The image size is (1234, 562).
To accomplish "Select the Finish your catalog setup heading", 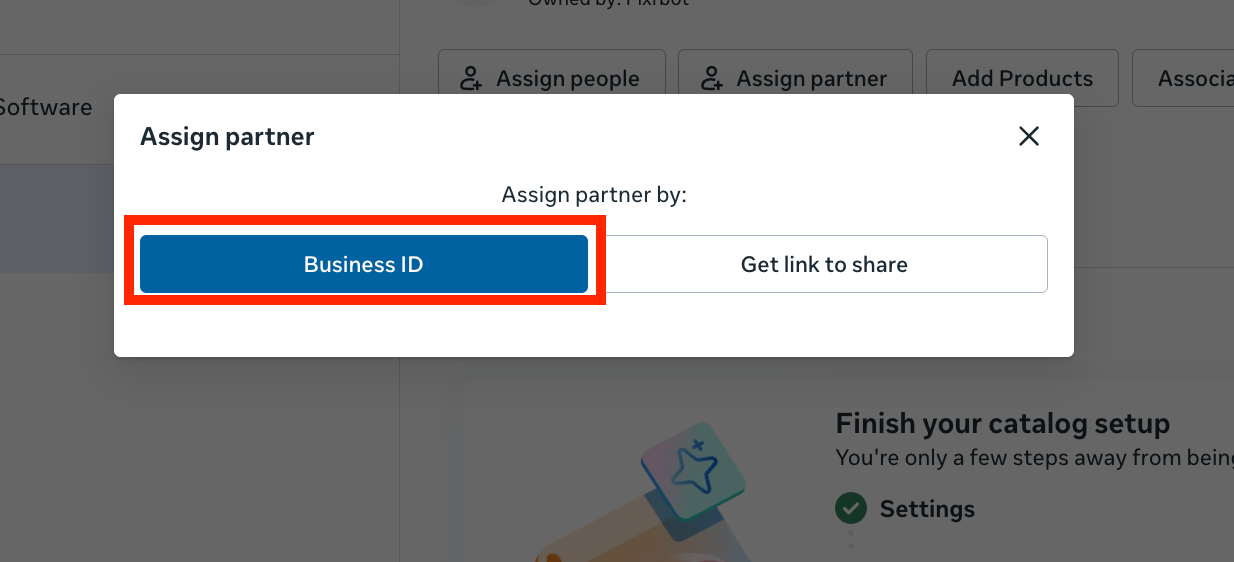I will 1003,423.
